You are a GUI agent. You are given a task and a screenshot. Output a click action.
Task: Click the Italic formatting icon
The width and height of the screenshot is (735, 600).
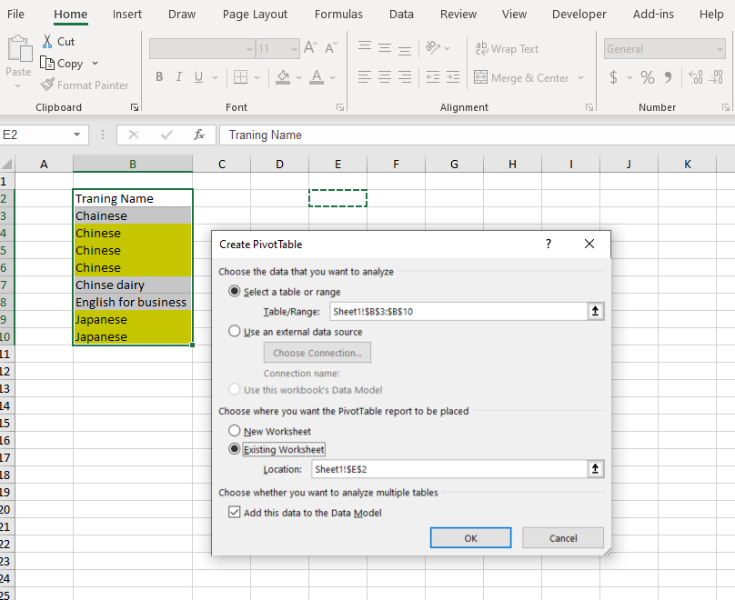[x=179, y=77]
